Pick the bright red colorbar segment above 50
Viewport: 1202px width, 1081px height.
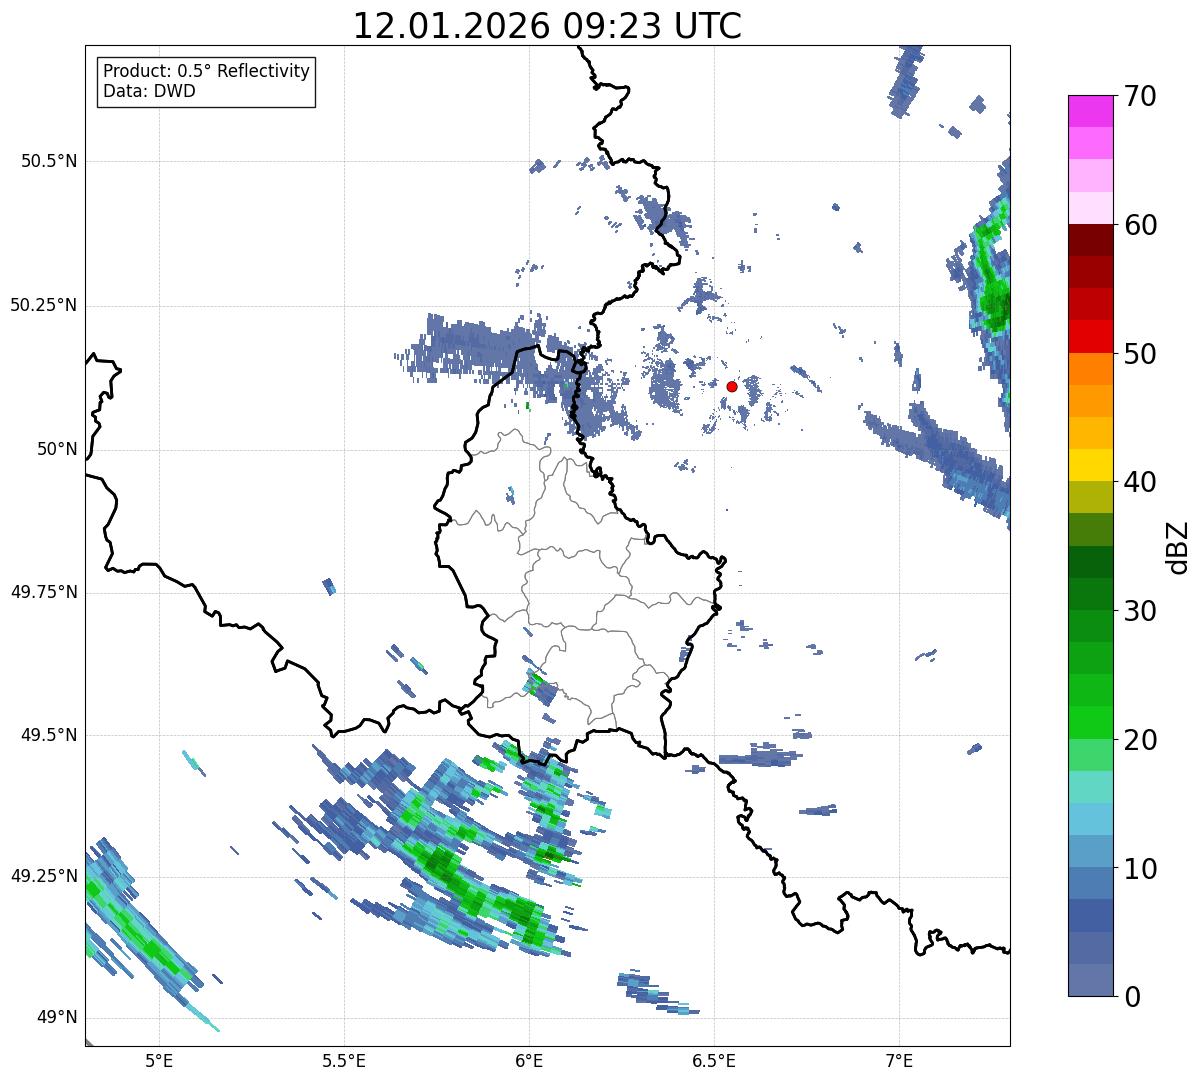pos(1090,336)
